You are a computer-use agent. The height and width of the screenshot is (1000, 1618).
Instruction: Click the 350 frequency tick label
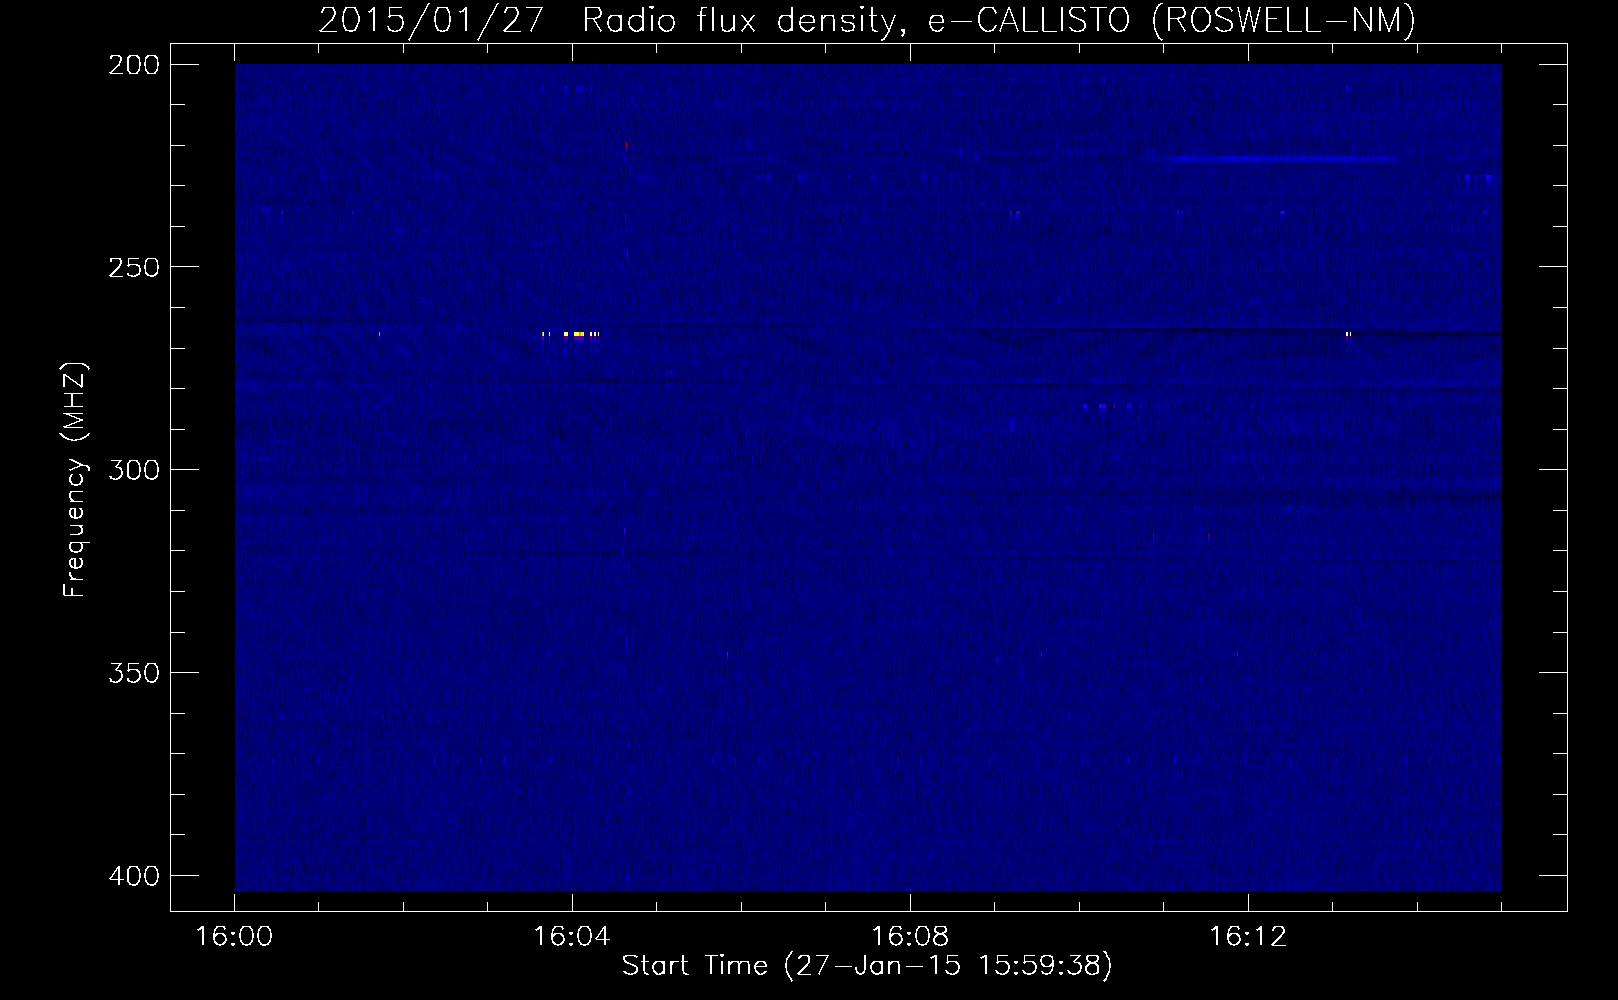(x=132, y=672)
